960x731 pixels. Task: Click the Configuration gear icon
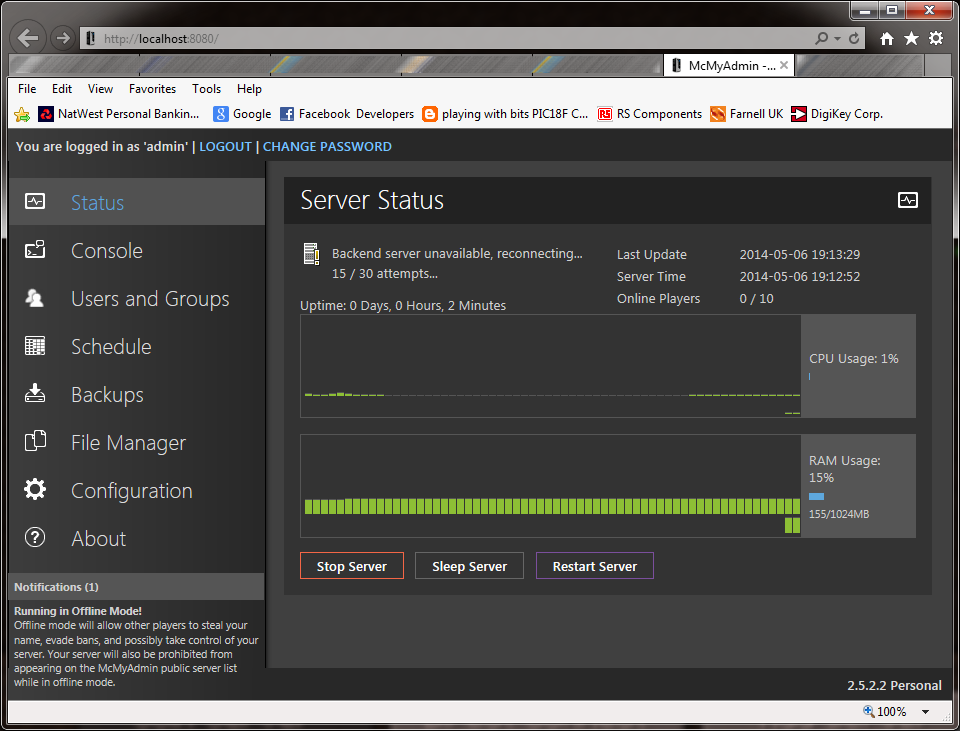(35, 489)
